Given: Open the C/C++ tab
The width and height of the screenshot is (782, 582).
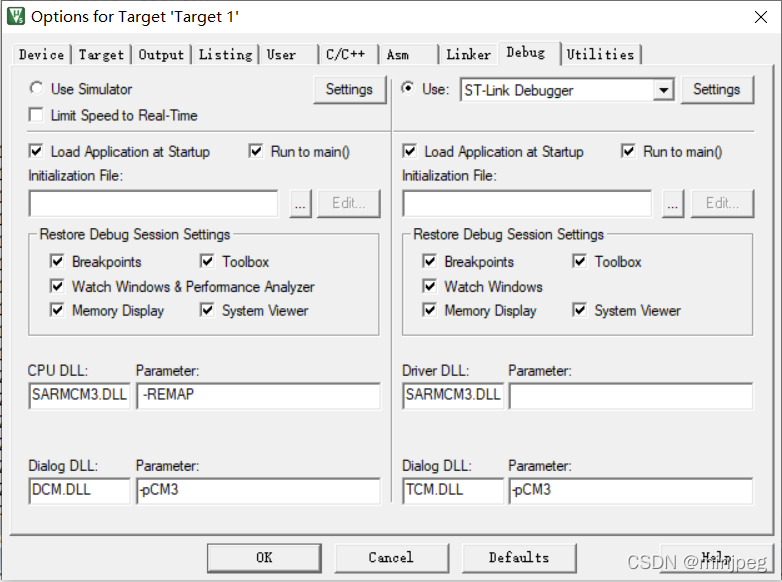Looking at the screenshot, I should coord(346,54).
